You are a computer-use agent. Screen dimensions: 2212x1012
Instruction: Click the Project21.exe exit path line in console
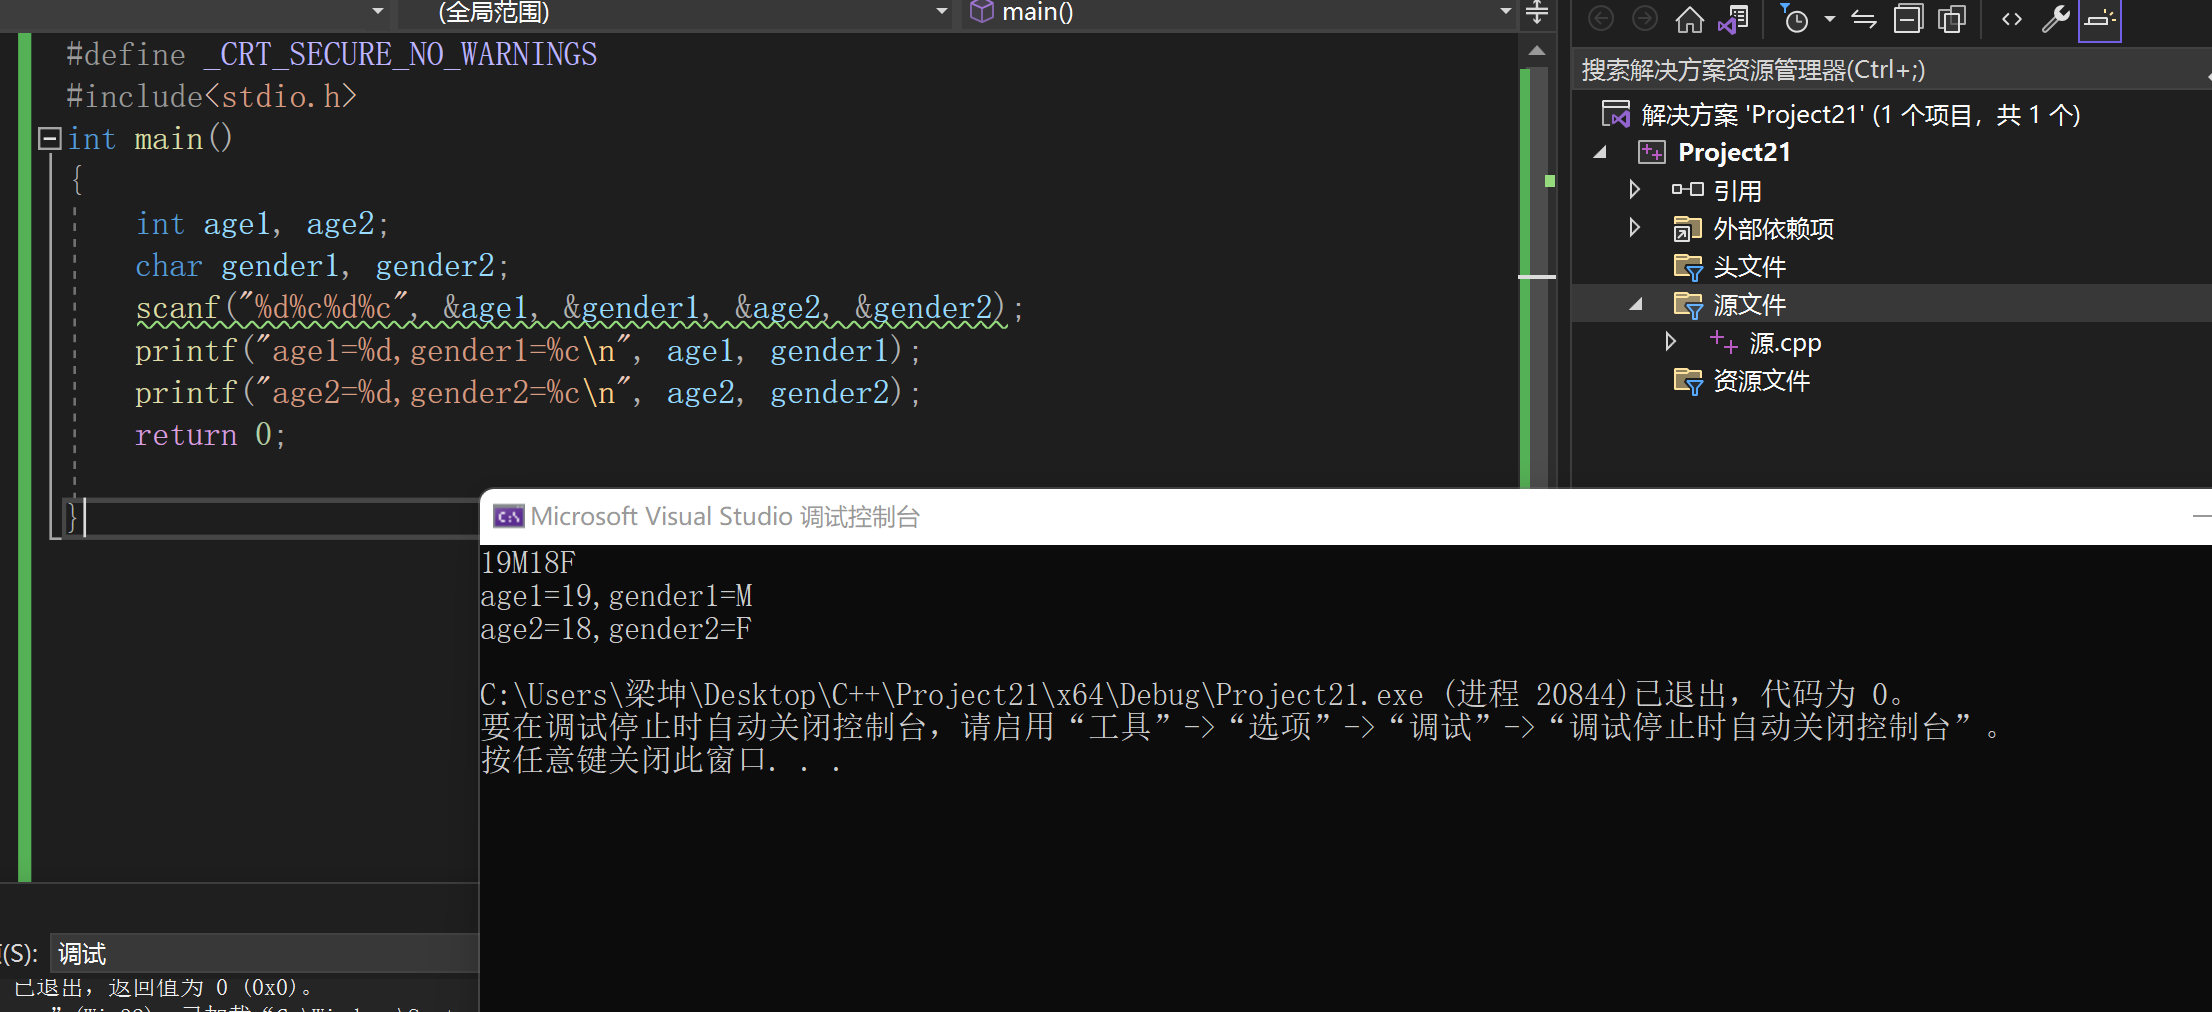pos(1192,694)
